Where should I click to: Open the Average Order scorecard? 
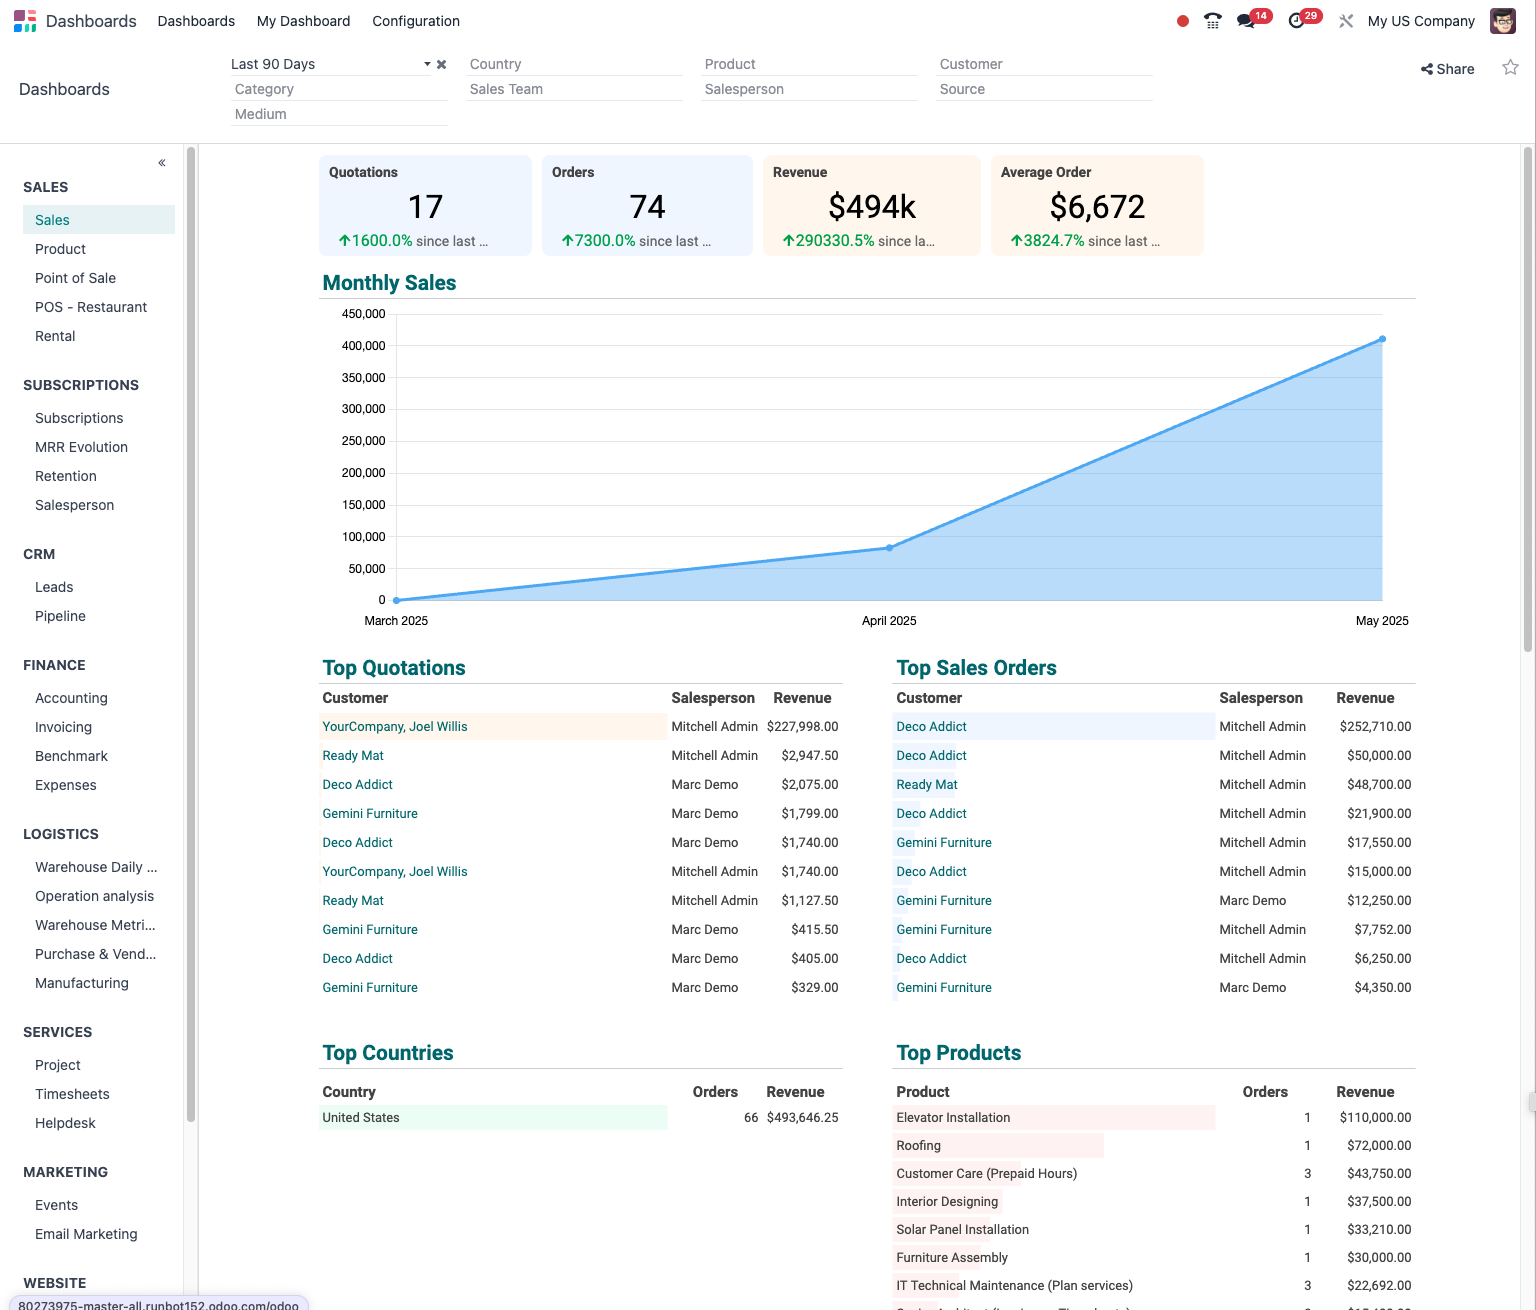(1097, 205)
